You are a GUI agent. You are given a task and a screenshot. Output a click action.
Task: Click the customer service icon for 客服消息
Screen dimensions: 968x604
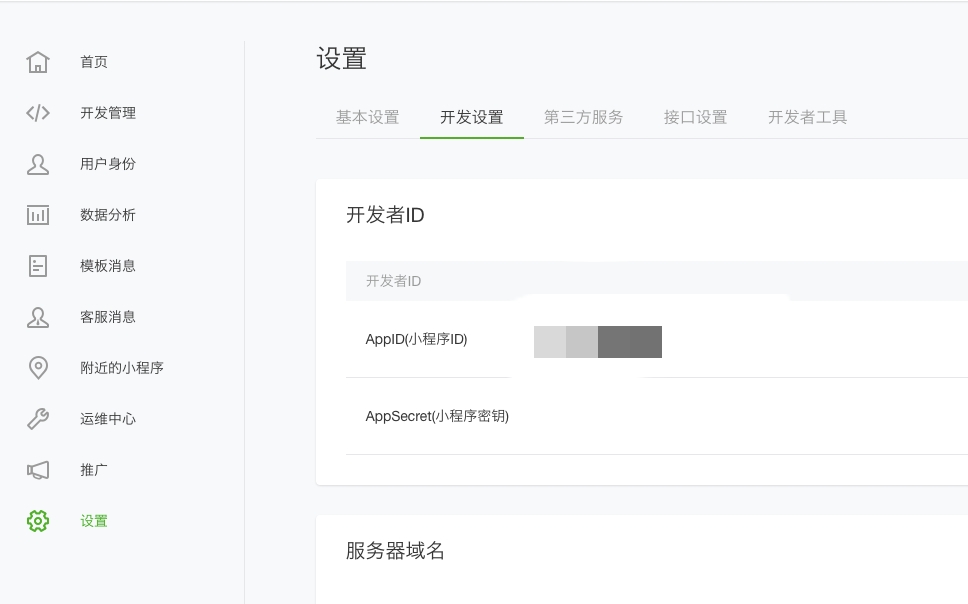[x=38, y=317]
